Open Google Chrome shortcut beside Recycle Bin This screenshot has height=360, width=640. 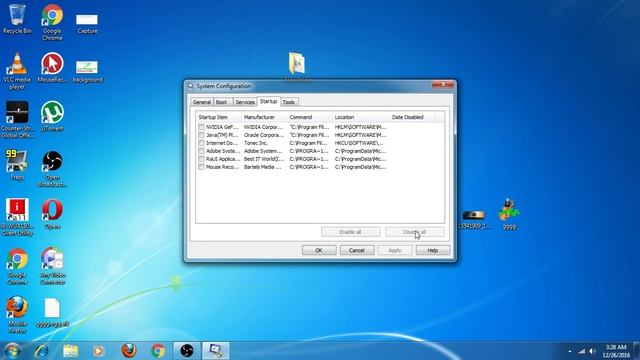click(x=52, y=22)
